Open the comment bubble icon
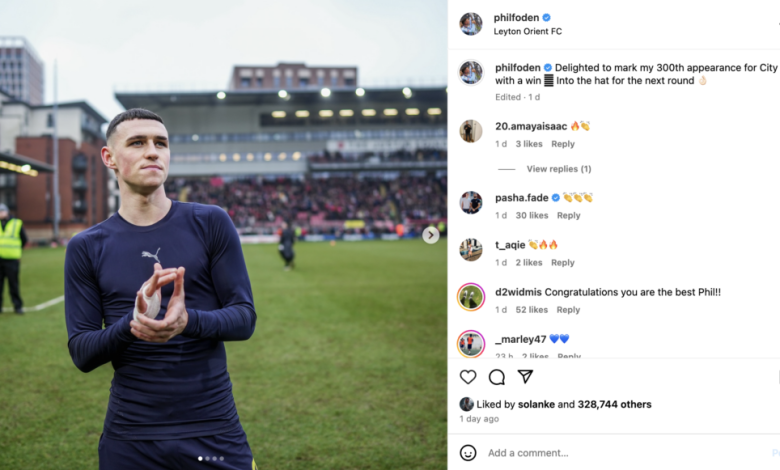780x470 pixels. click(496, 377)
